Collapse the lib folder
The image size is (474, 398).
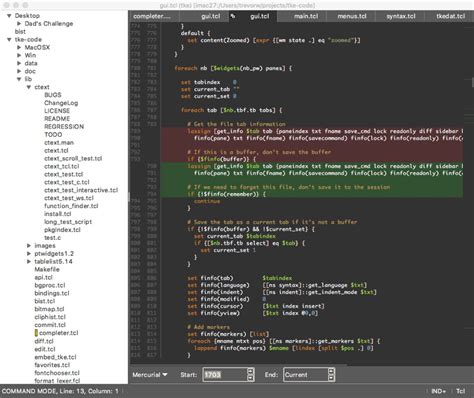[19, 79]
